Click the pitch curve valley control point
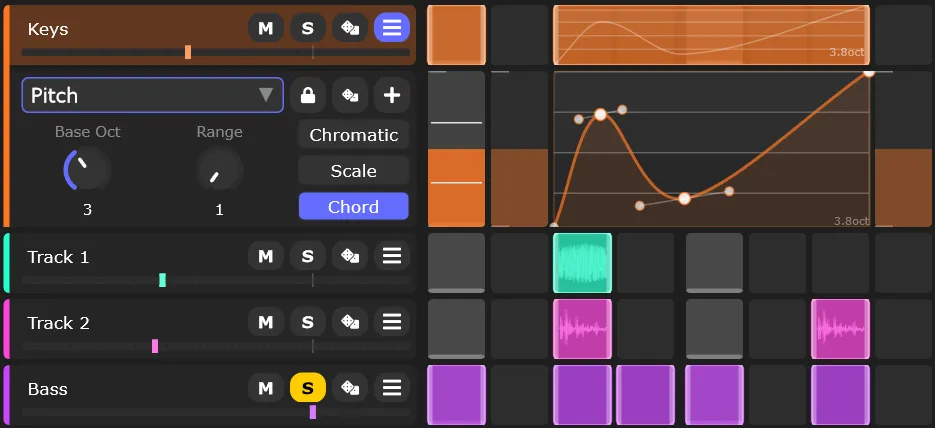This screenshot has height=428, width=935. [685, 199]
